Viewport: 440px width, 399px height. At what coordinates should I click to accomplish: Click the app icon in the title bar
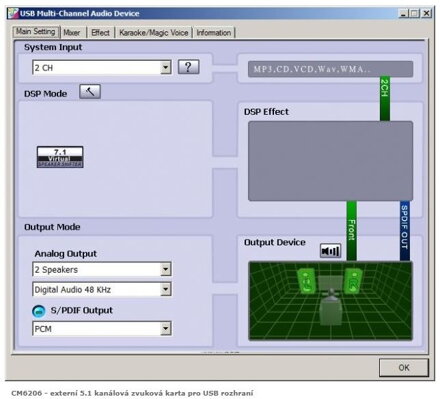coord(13,13)
